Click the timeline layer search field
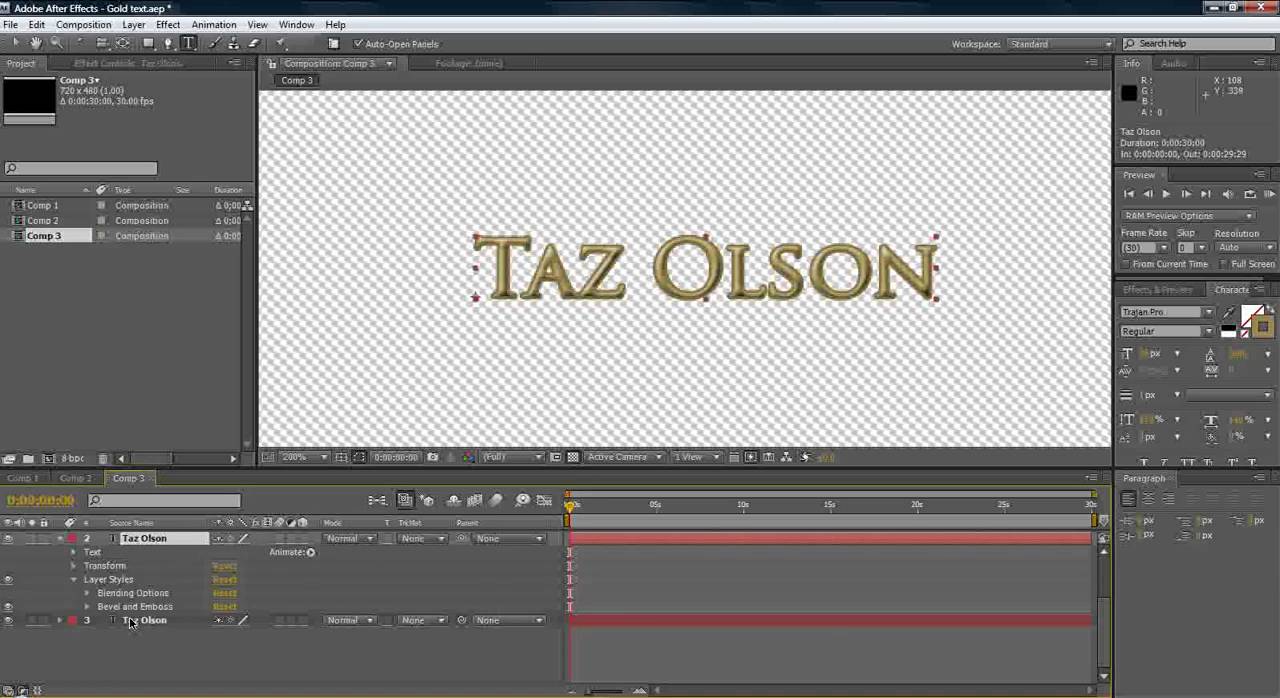The width and height of the screenshot is (1280, 698). (165, 500)
